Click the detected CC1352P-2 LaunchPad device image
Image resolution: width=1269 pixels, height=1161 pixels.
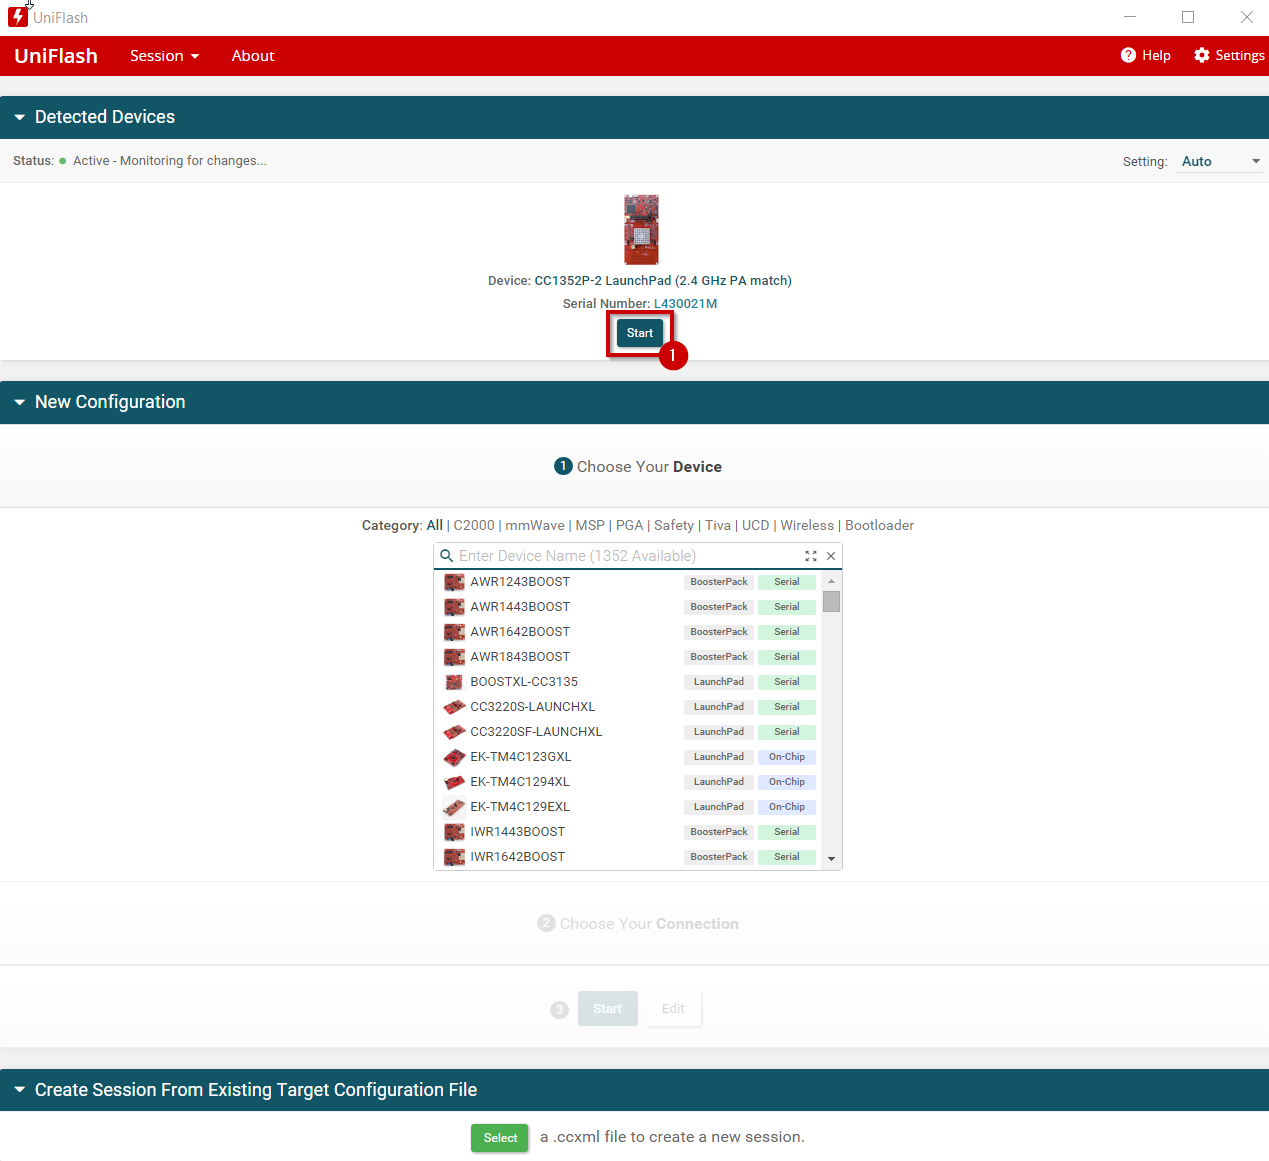pyautogui.click(x=640, y=230)
